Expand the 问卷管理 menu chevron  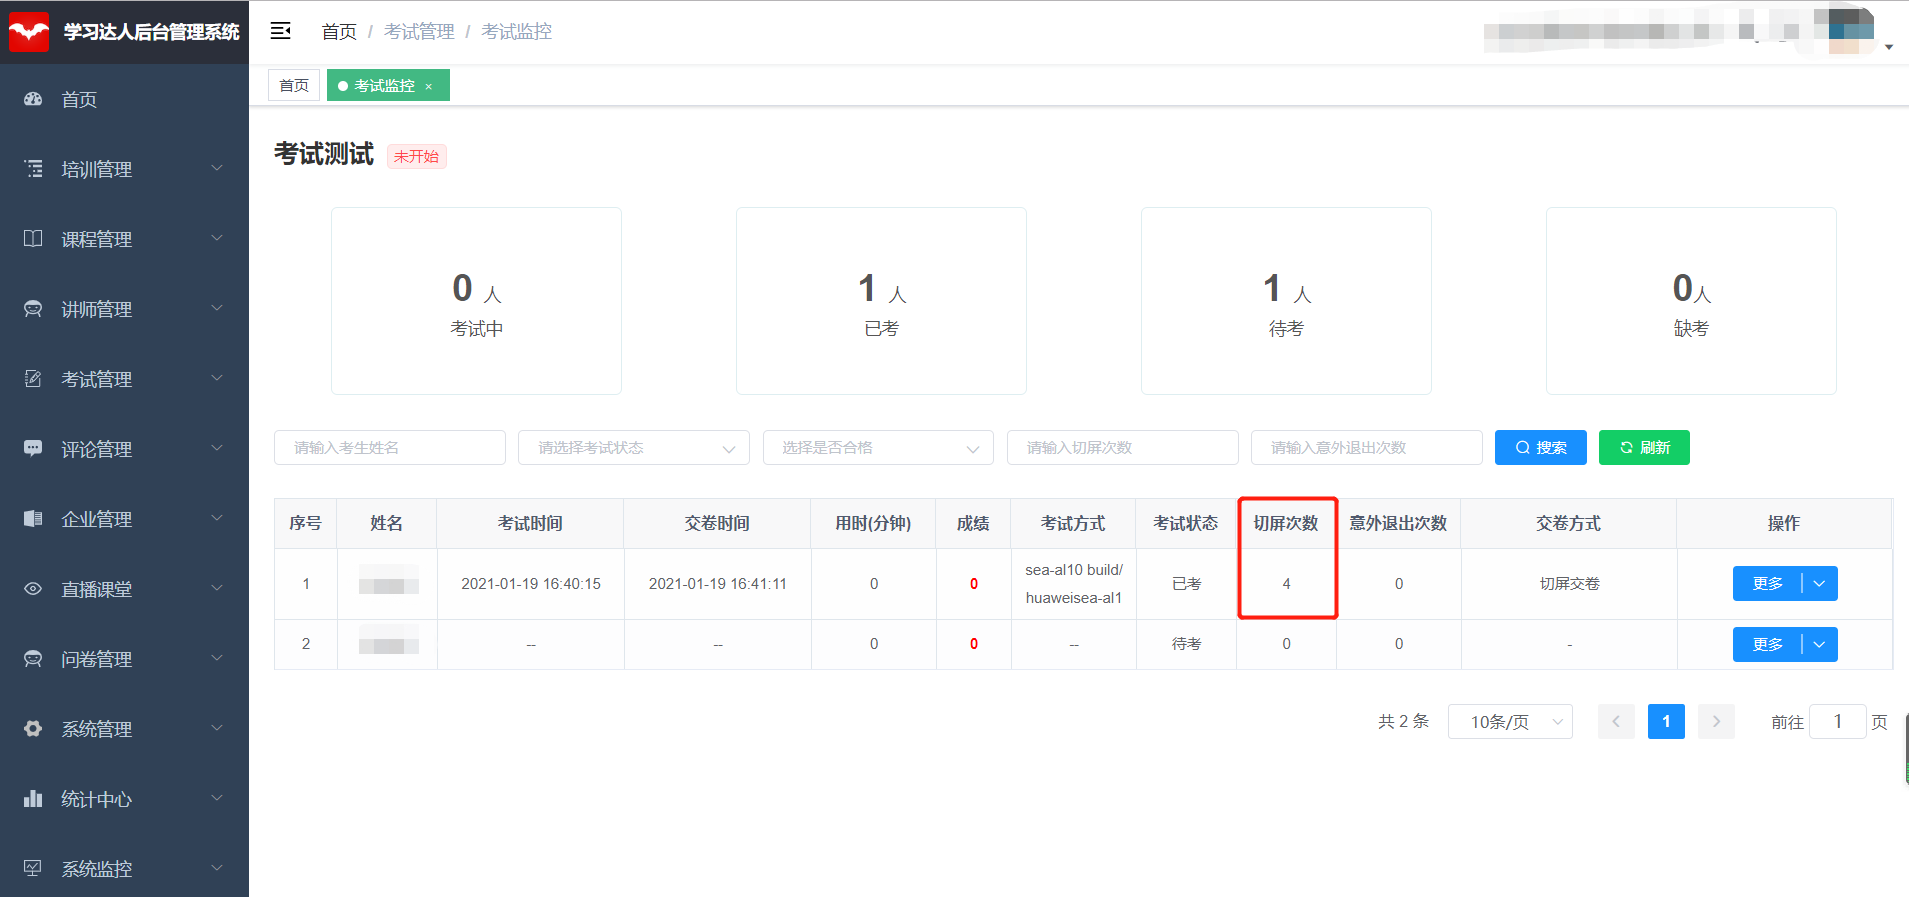tap(217, 659)
